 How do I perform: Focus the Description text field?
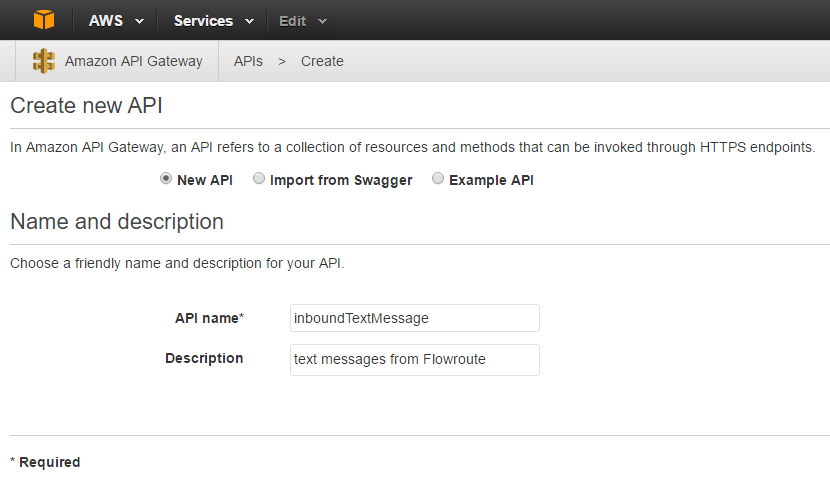pos(415,360)
